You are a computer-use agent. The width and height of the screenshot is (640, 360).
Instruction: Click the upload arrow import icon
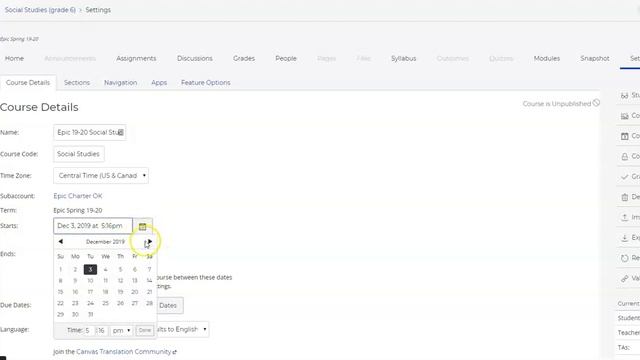(x=624, y=218)
